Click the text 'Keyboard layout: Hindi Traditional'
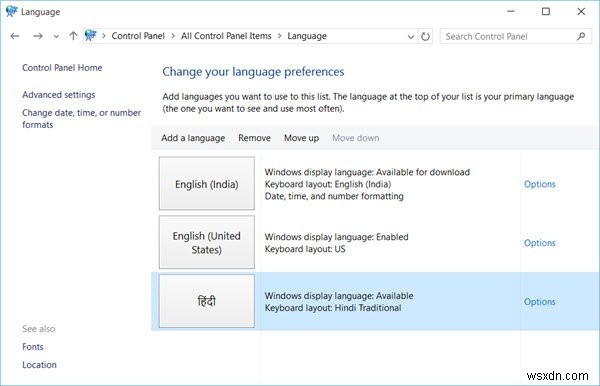600x386 pixels. (x=333, y=308)
